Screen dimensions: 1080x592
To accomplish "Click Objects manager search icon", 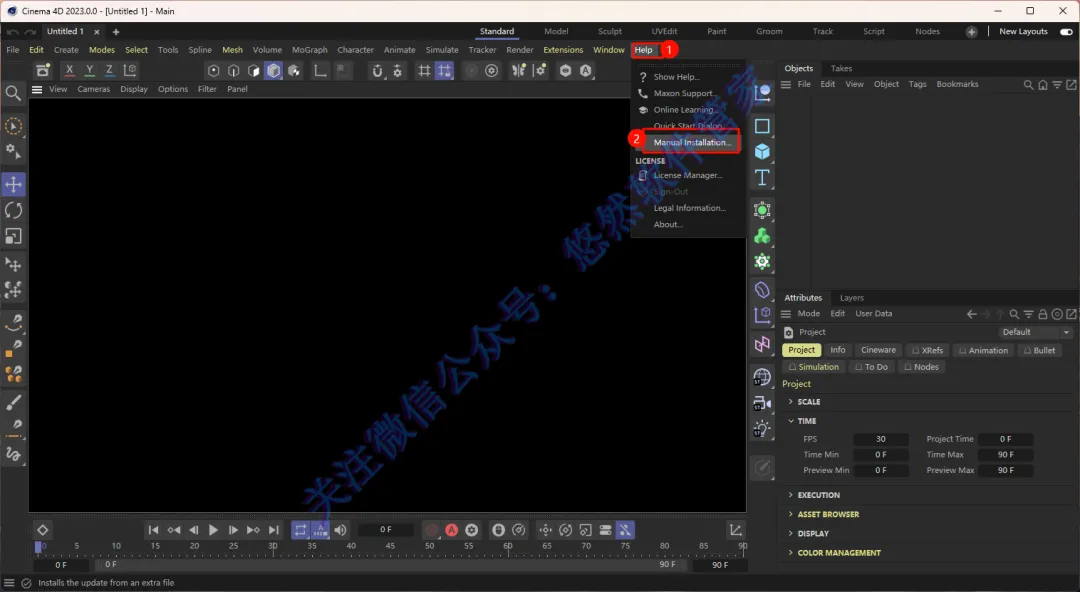I will click(x=1028, y=85).
